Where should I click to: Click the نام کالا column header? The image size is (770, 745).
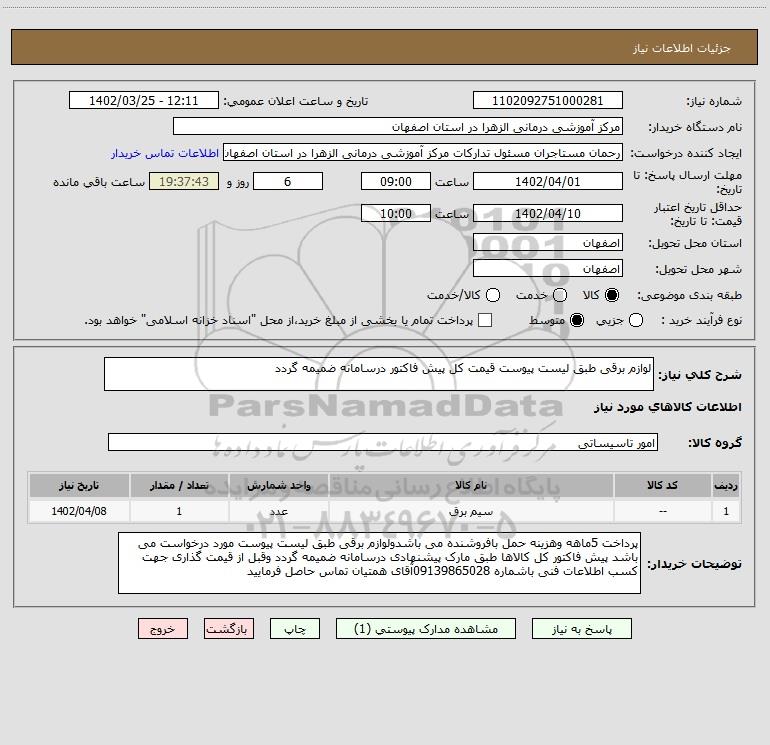[471, 485]
